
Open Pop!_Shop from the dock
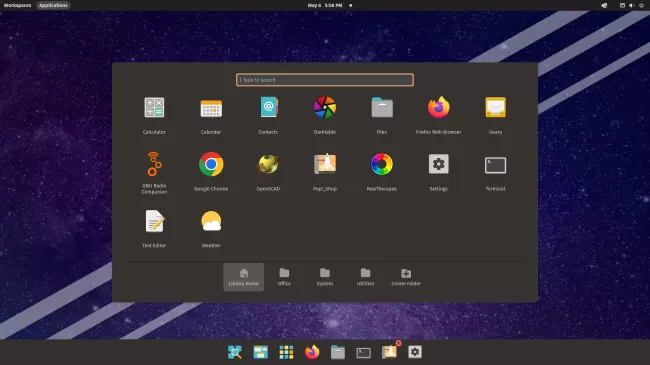tap(390, 351)
